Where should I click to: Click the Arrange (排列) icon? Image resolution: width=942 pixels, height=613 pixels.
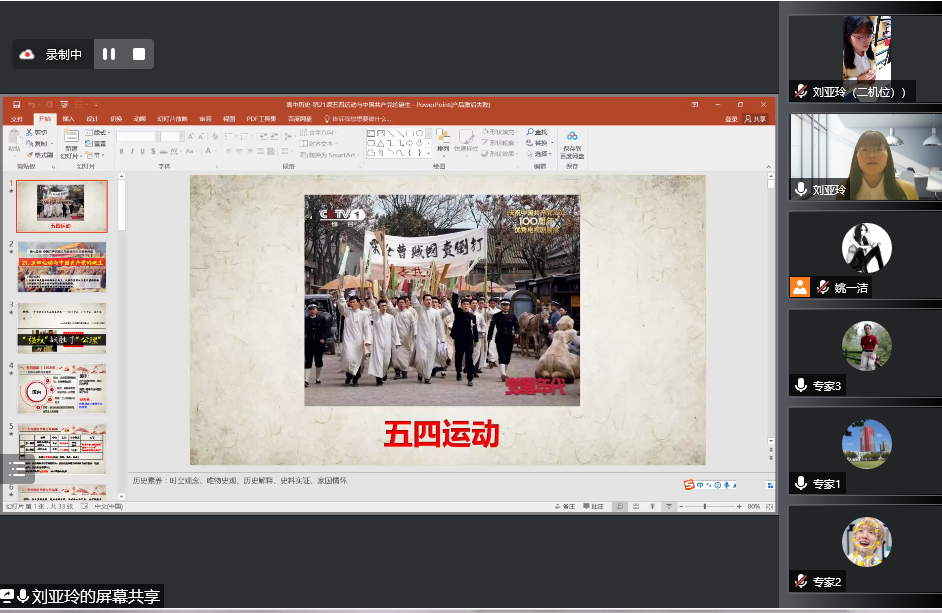pos(443,136)
